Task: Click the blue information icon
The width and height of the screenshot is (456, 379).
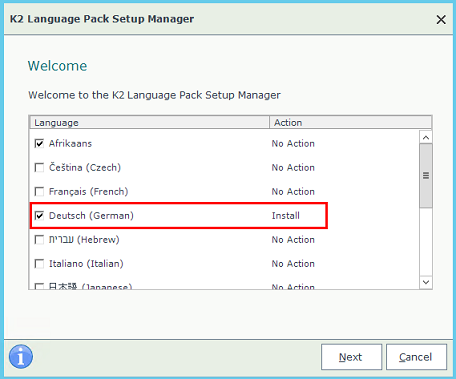Action: click(21, 356)
